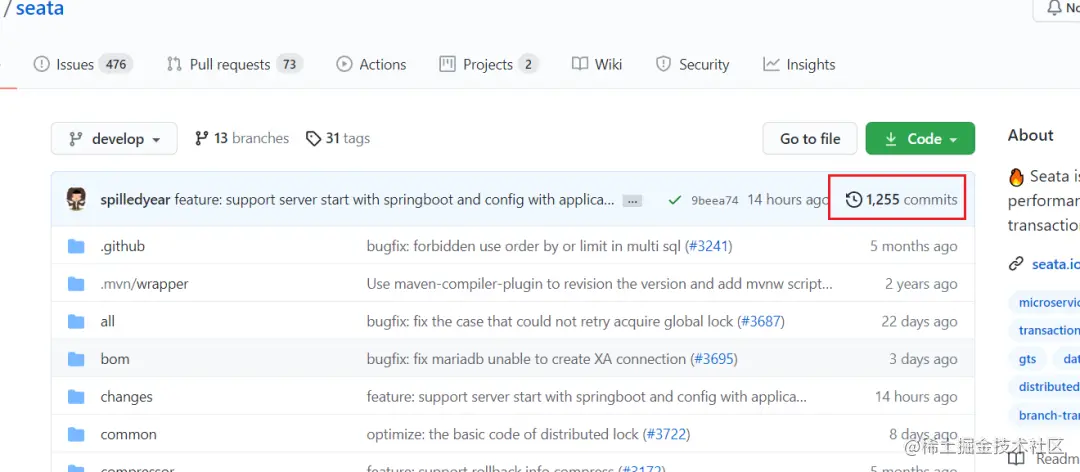Open the seata repository name link
1080x472 pixels.
coord(40,9)
